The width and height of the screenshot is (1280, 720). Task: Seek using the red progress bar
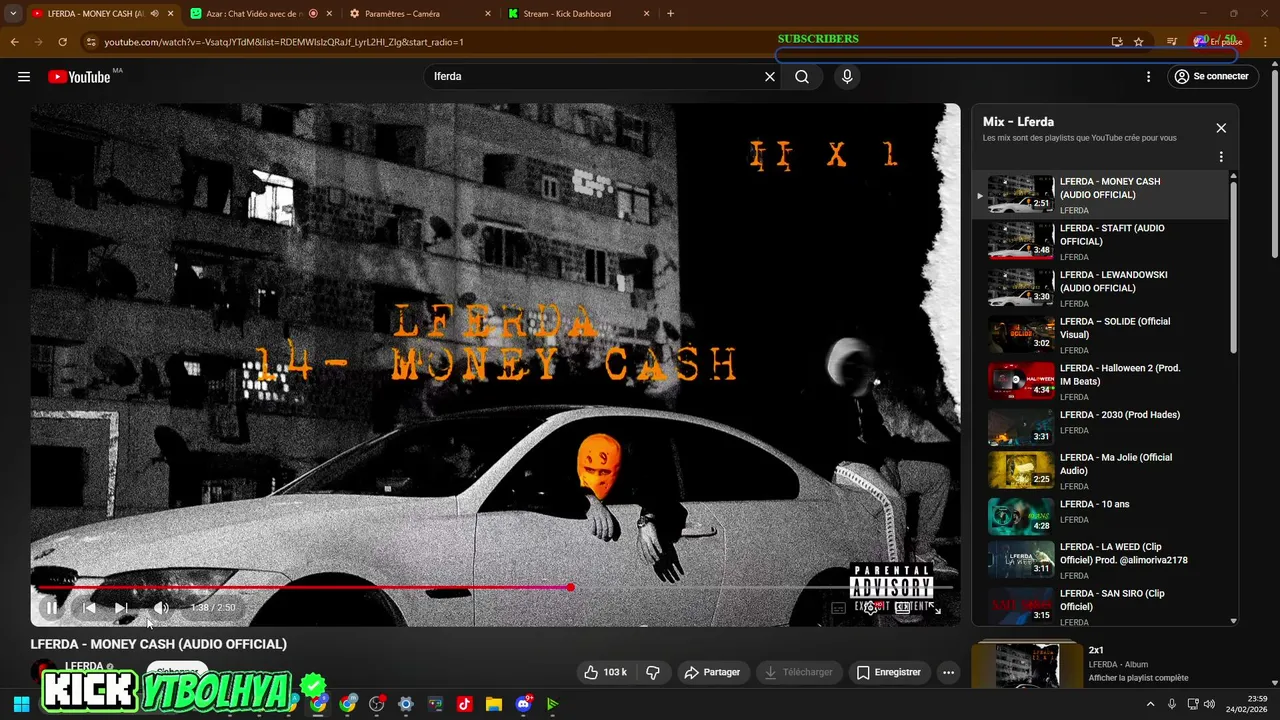[496, 587]
